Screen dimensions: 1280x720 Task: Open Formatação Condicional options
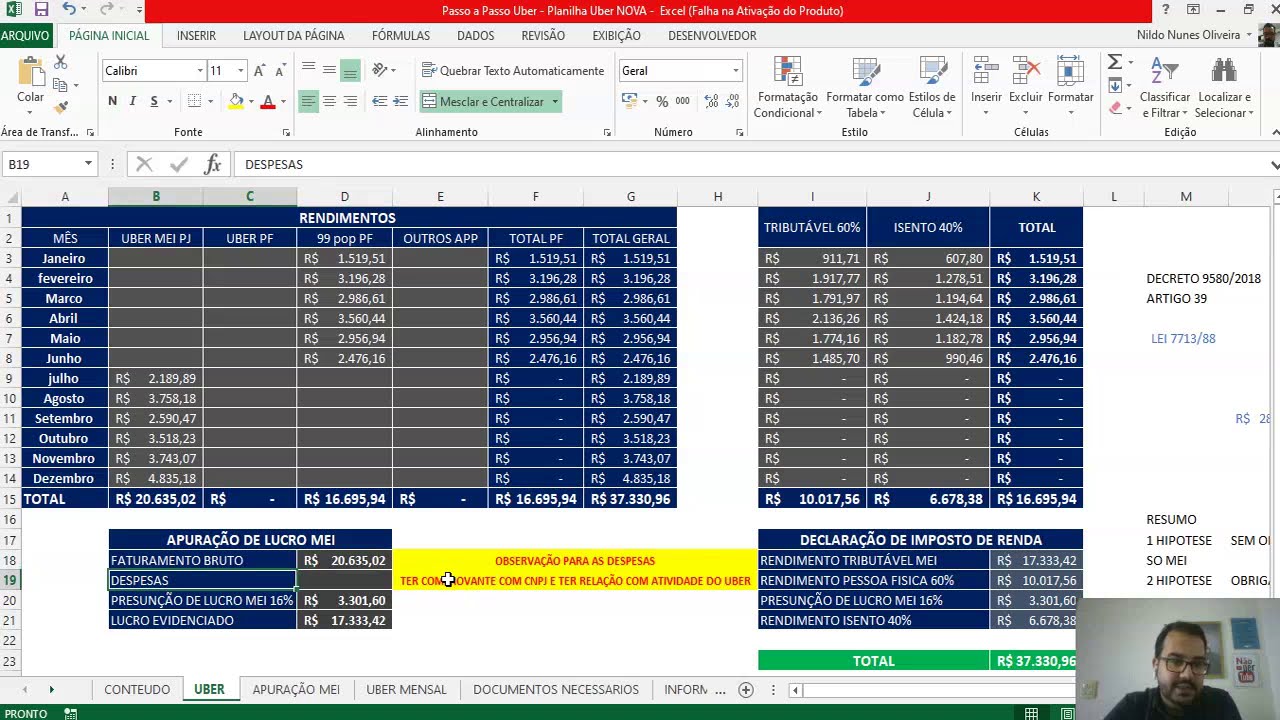pos(788,88)
